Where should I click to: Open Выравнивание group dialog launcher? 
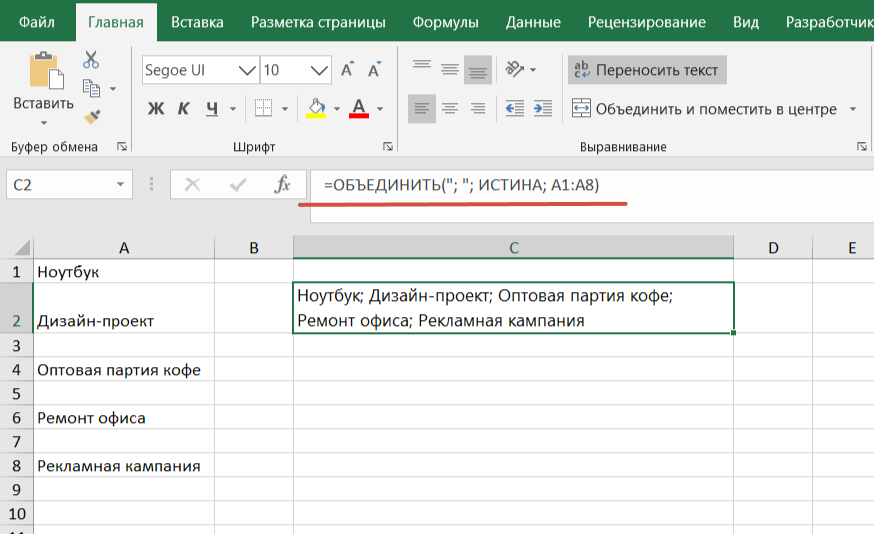tap(862, 147)
